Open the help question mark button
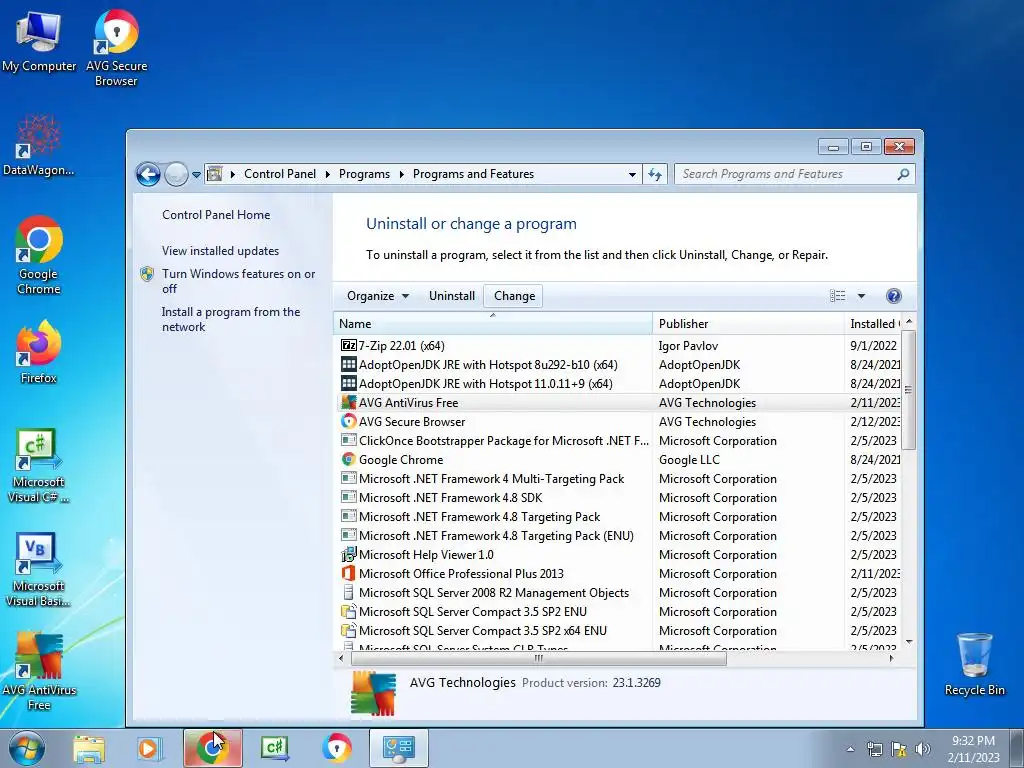Image resolution: width=1024 pixels, height=768 pixels. coord(893,296)
